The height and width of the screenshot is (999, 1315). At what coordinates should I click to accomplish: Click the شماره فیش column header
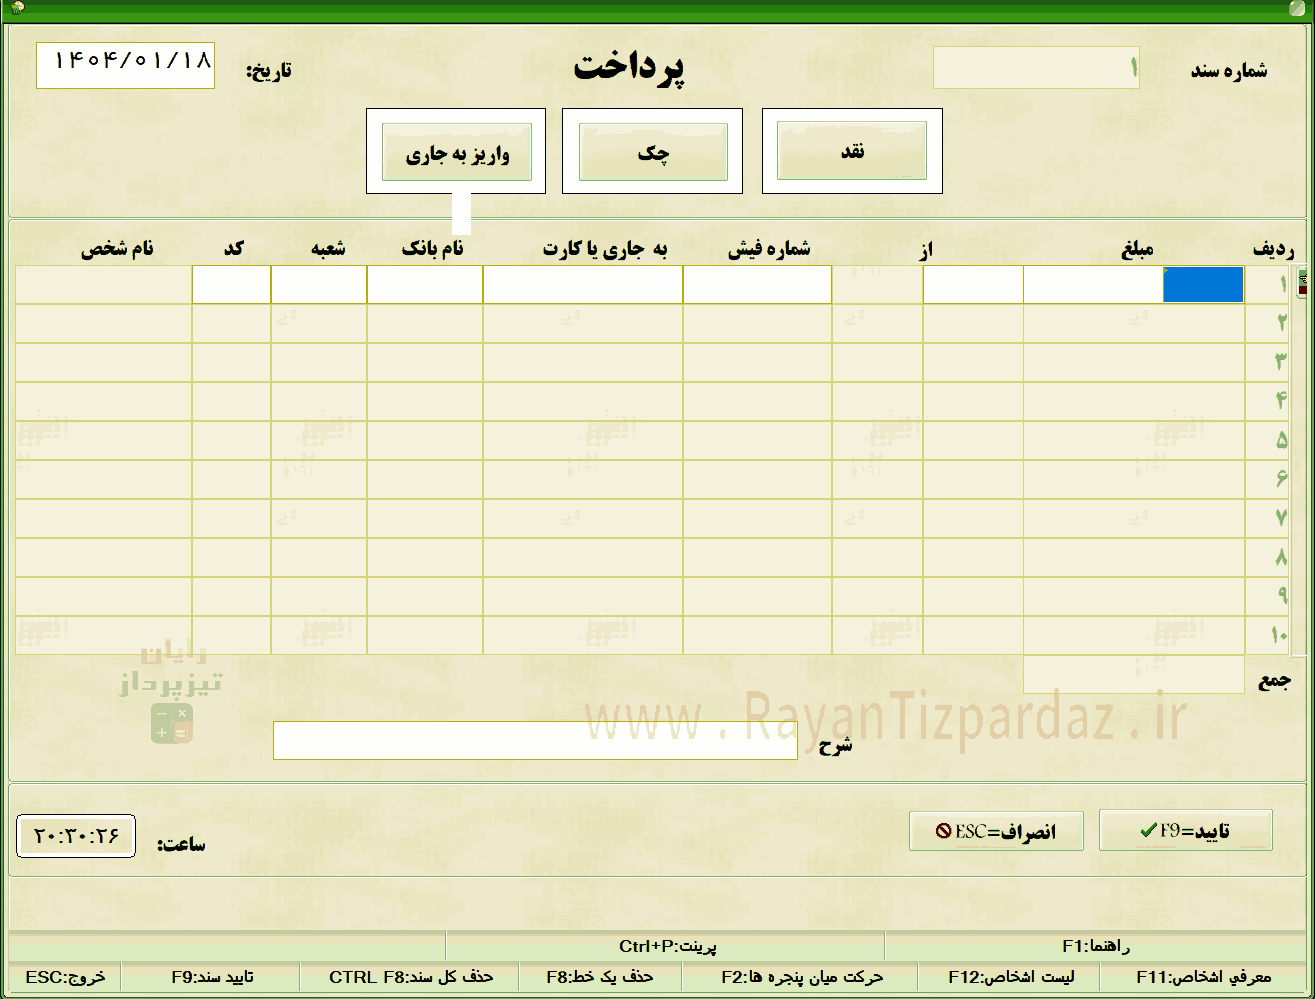coord(768,249)
